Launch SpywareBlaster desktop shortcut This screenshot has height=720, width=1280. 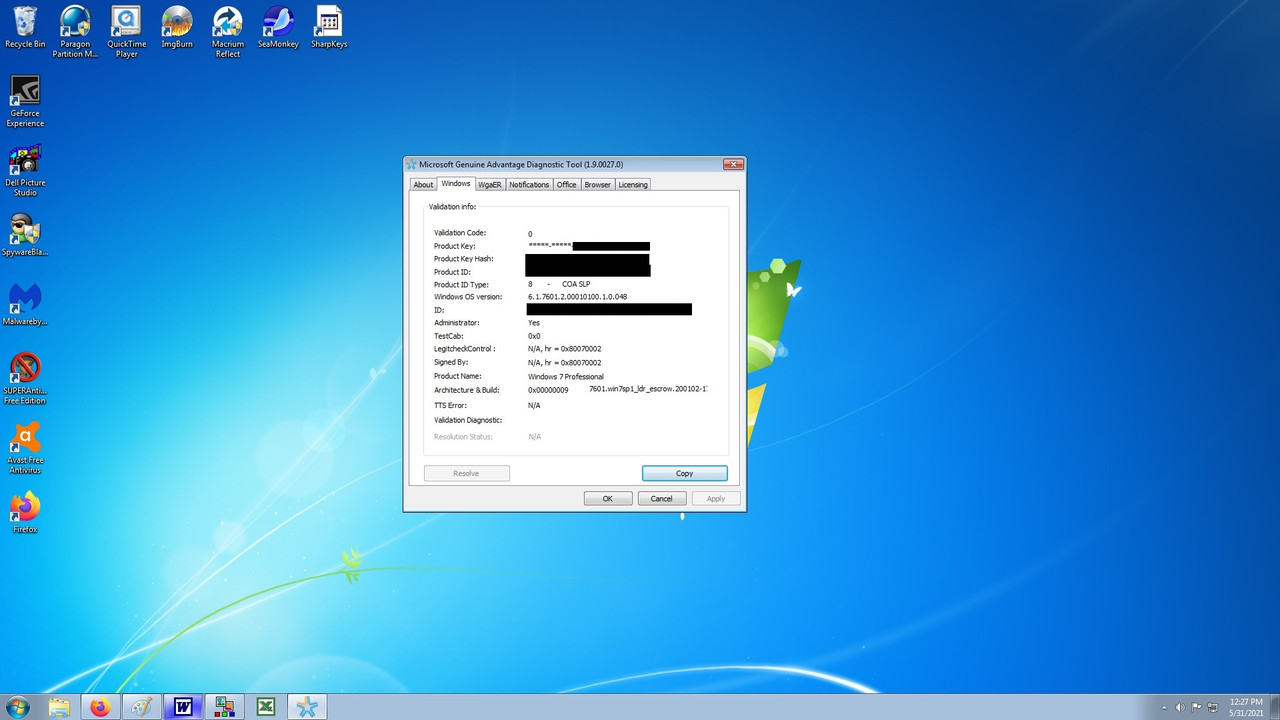[x=25, y=235]
